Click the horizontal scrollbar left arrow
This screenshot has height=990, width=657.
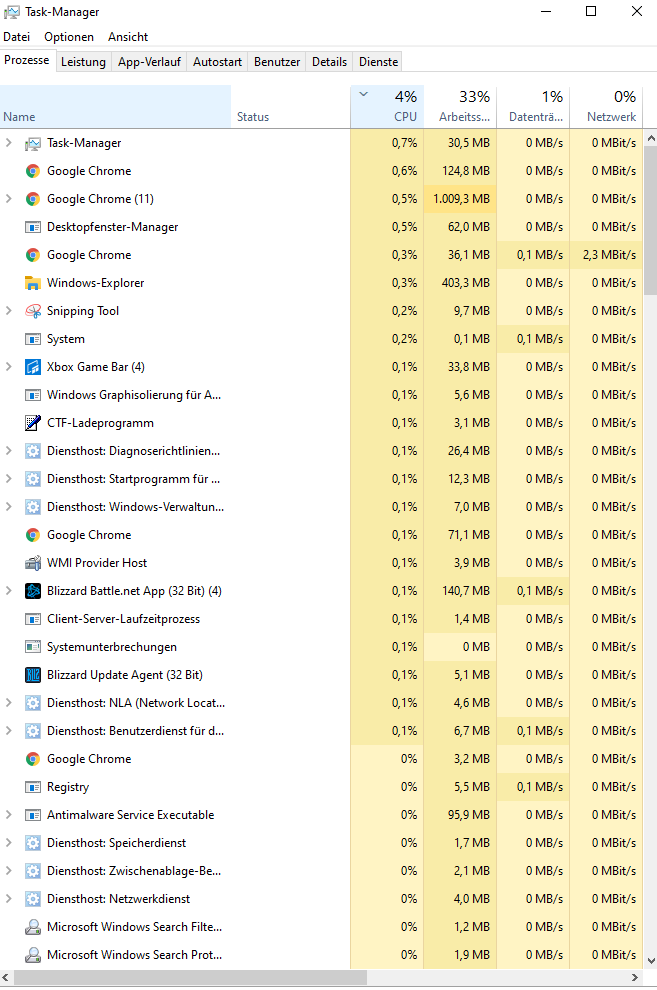[6, 977]
